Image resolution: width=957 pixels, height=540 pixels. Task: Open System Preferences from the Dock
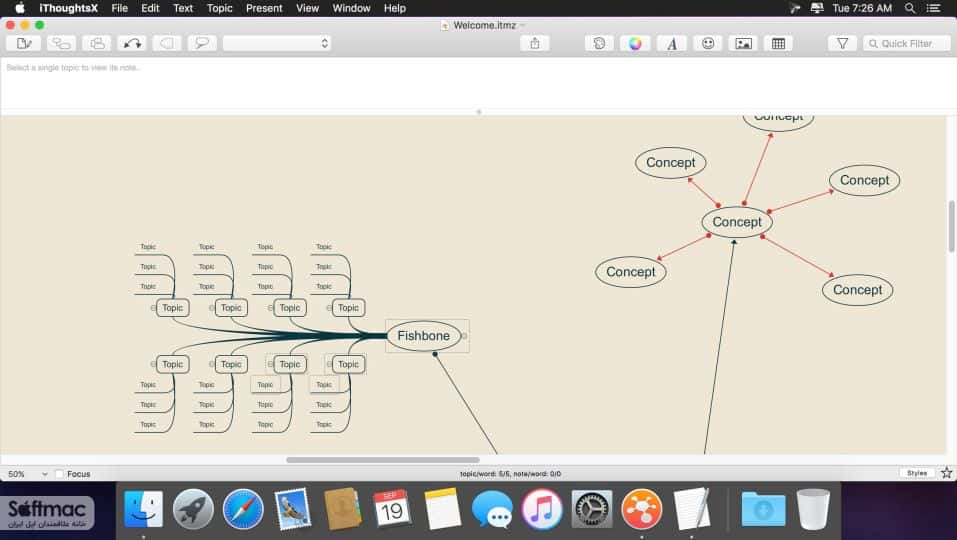pyautogui.click(x=591, y=509)
